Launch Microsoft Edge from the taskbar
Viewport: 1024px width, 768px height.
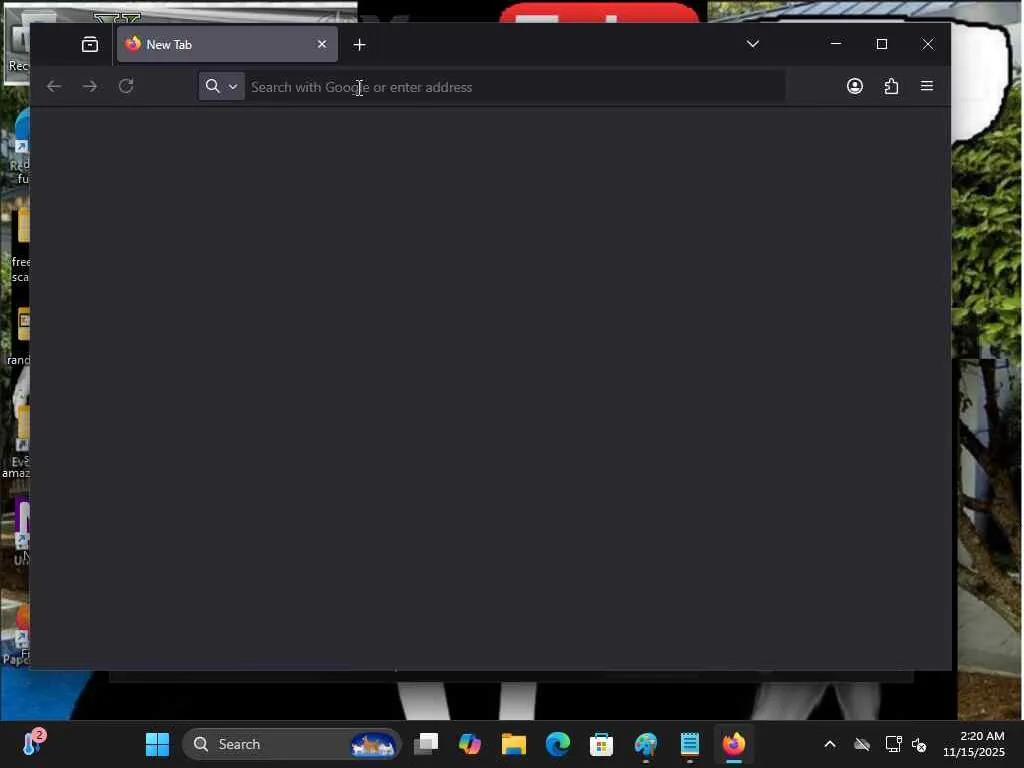(558, 744)
